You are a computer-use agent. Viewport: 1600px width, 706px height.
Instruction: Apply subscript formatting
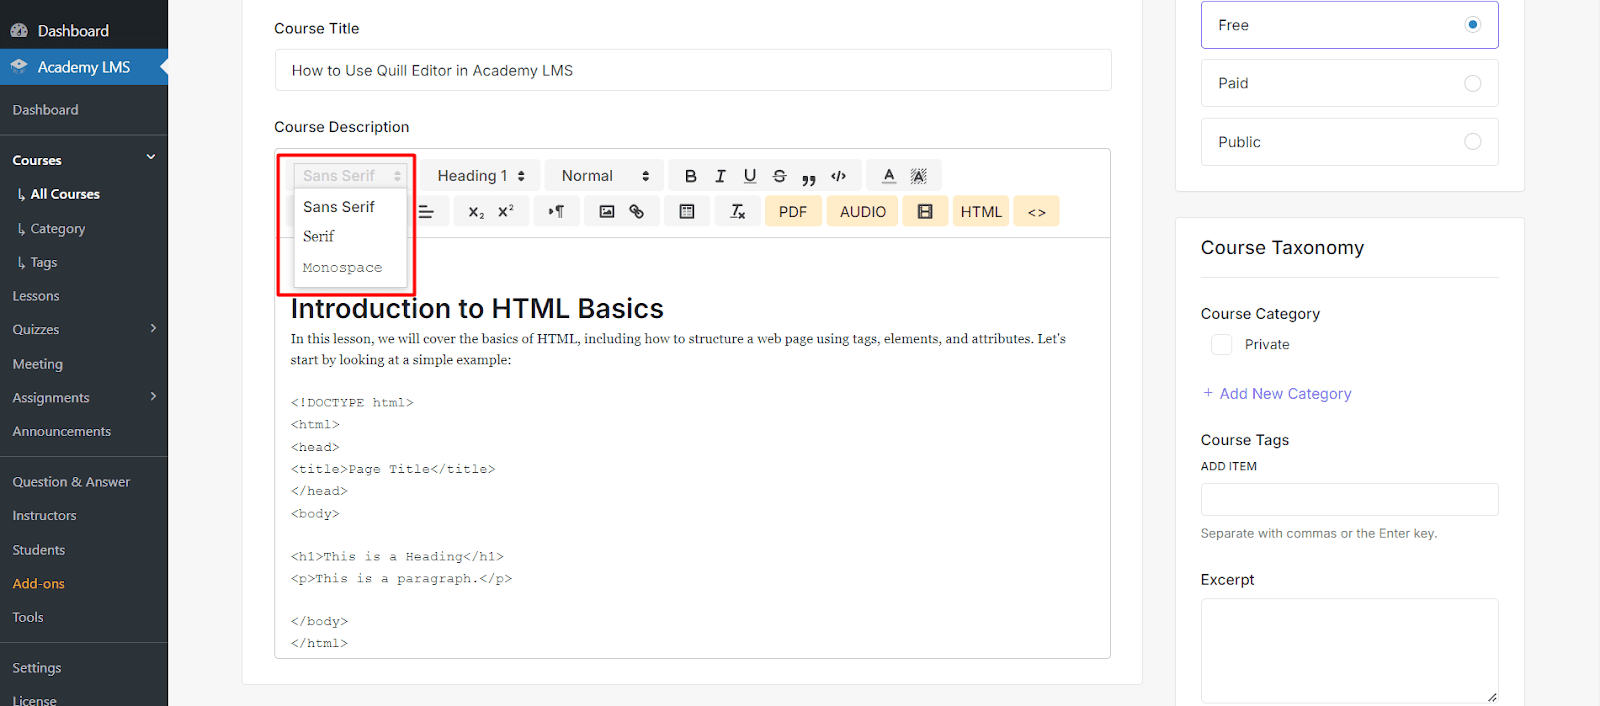(476, 212)
